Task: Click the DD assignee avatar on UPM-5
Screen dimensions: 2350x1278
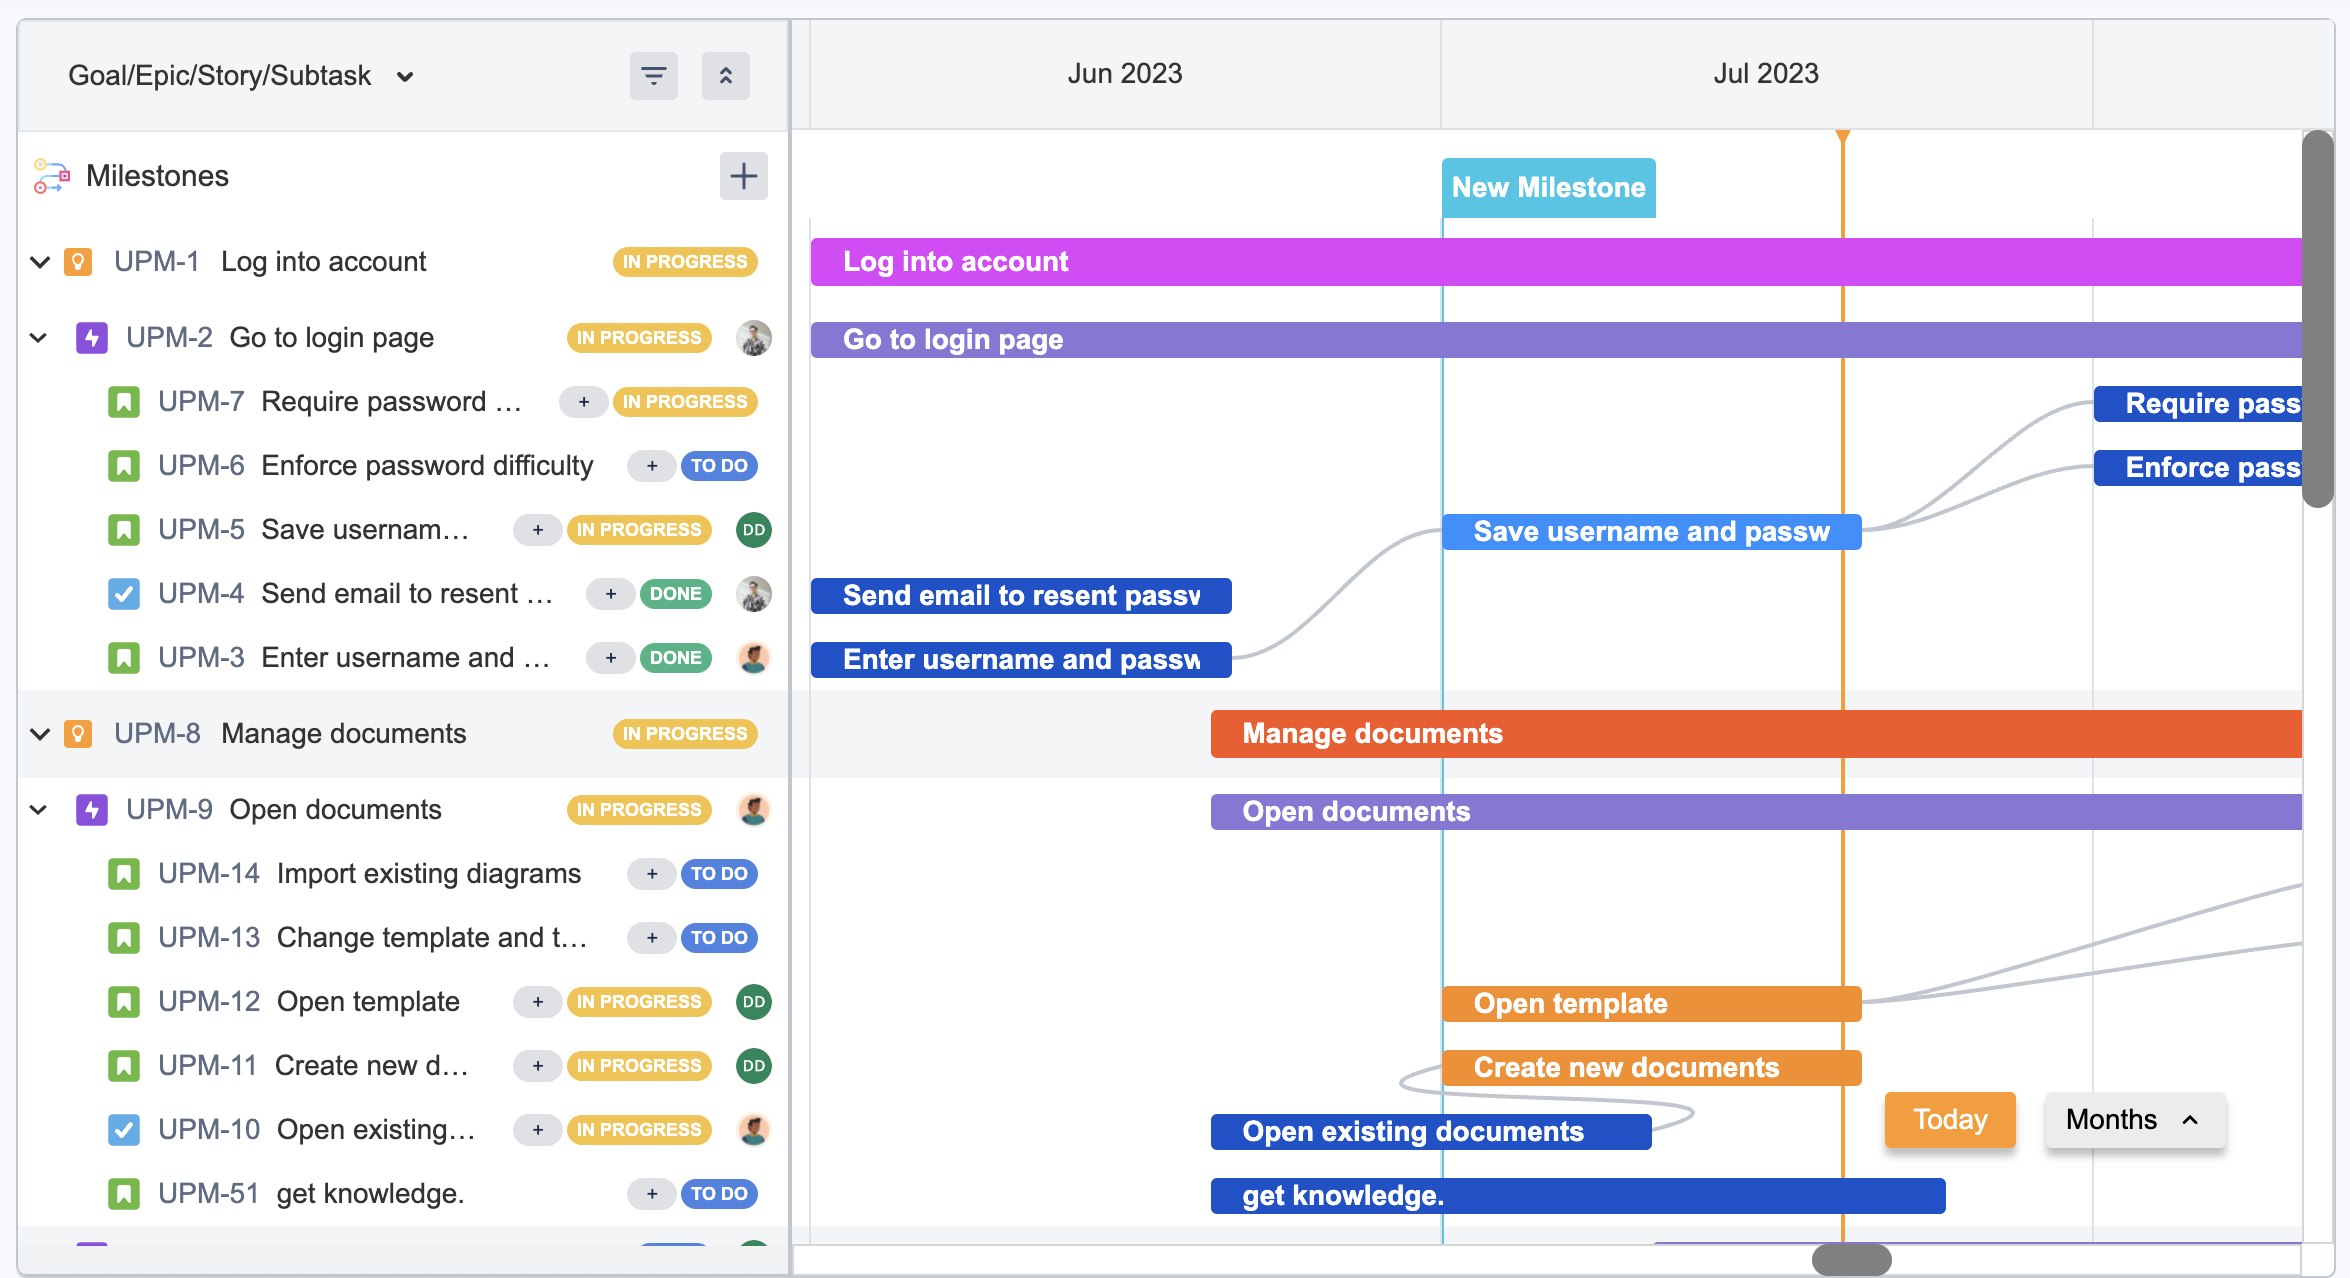Action: click(753, 530)
